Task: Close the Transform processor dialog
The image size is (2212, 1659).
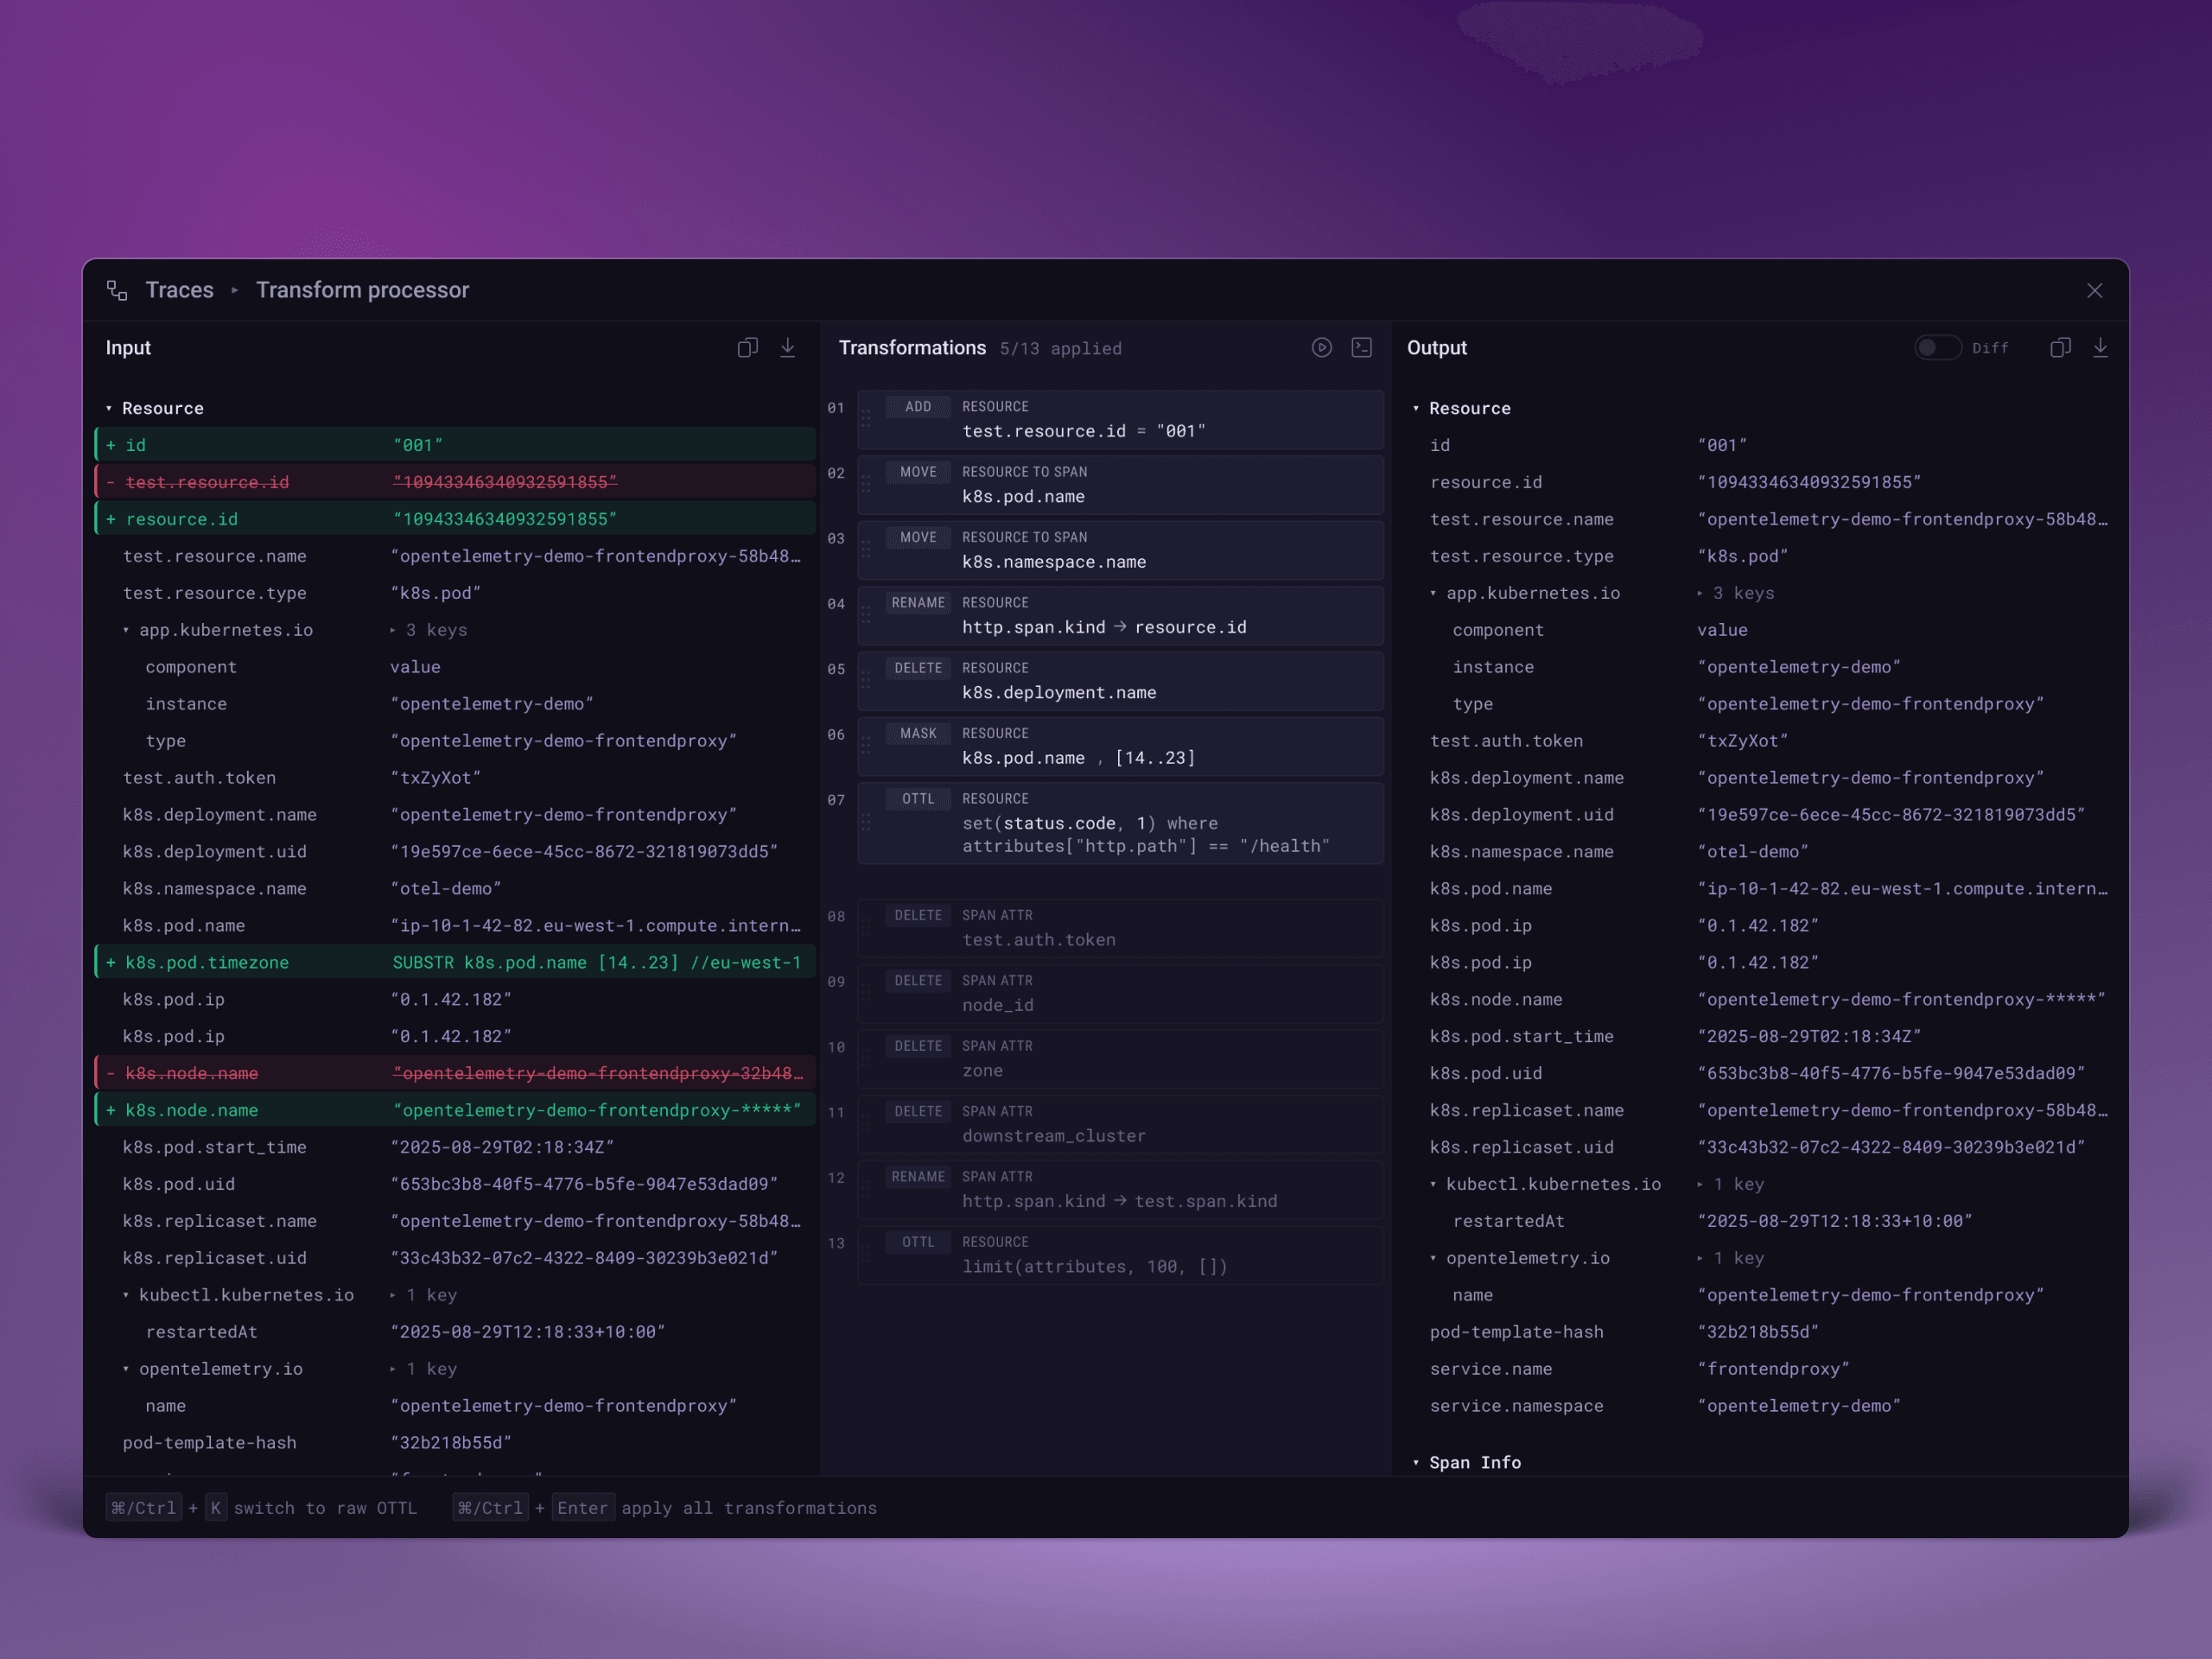Action: point(2094,291)
